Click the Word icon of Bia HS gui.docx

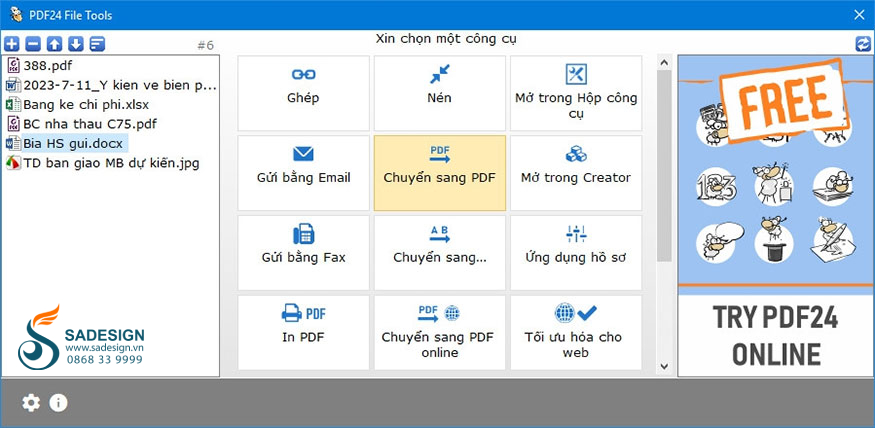pyautogui.click(x=13, y=143)
